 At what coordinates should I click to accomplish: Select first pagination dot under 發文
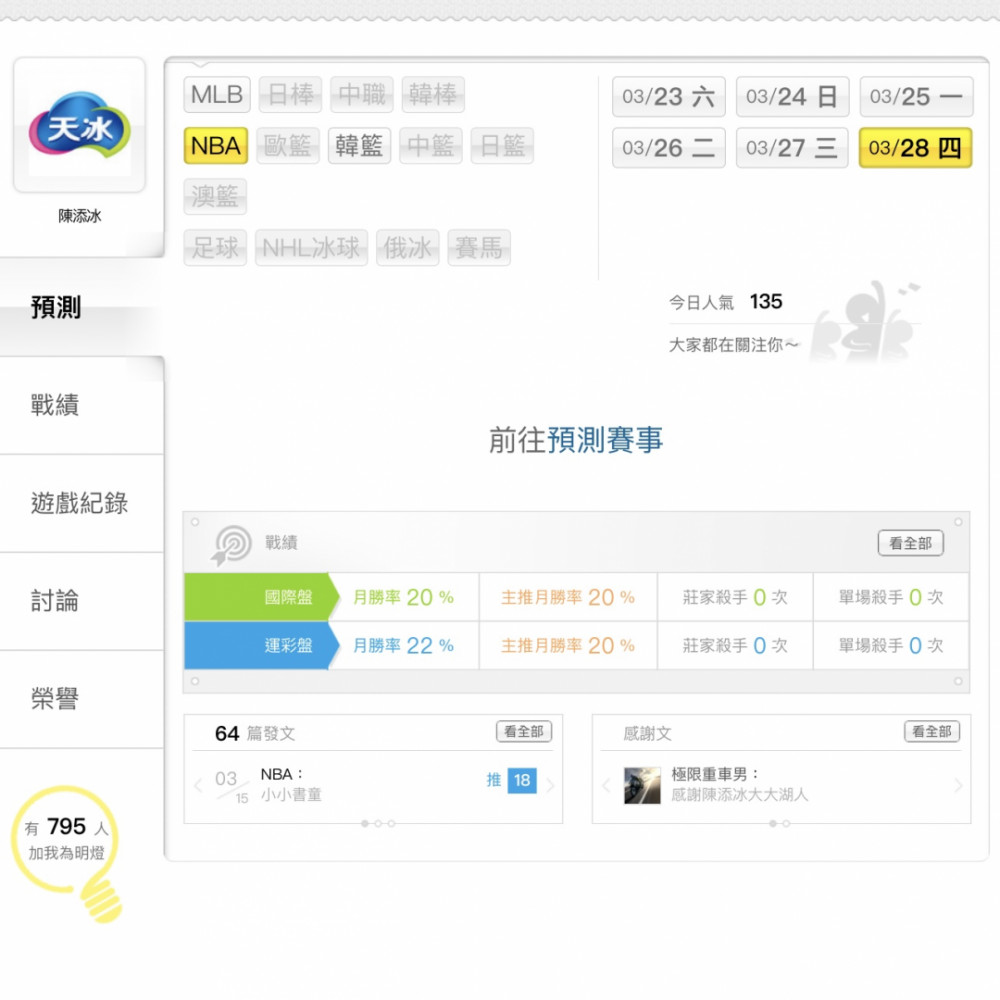[365, 823]
